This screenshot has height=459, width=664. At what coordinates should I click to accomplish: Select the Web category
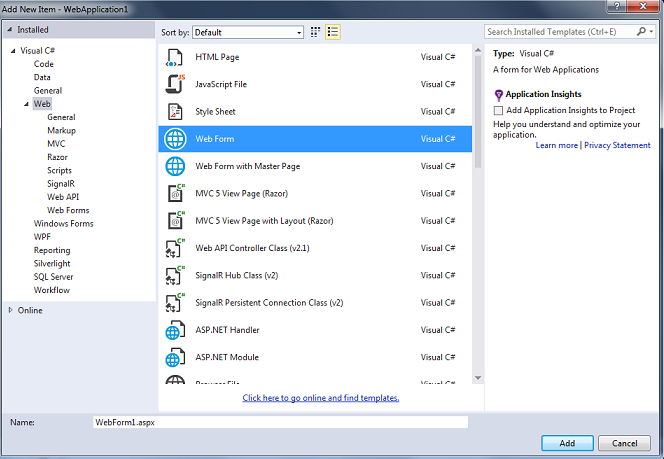coord(42,104)
